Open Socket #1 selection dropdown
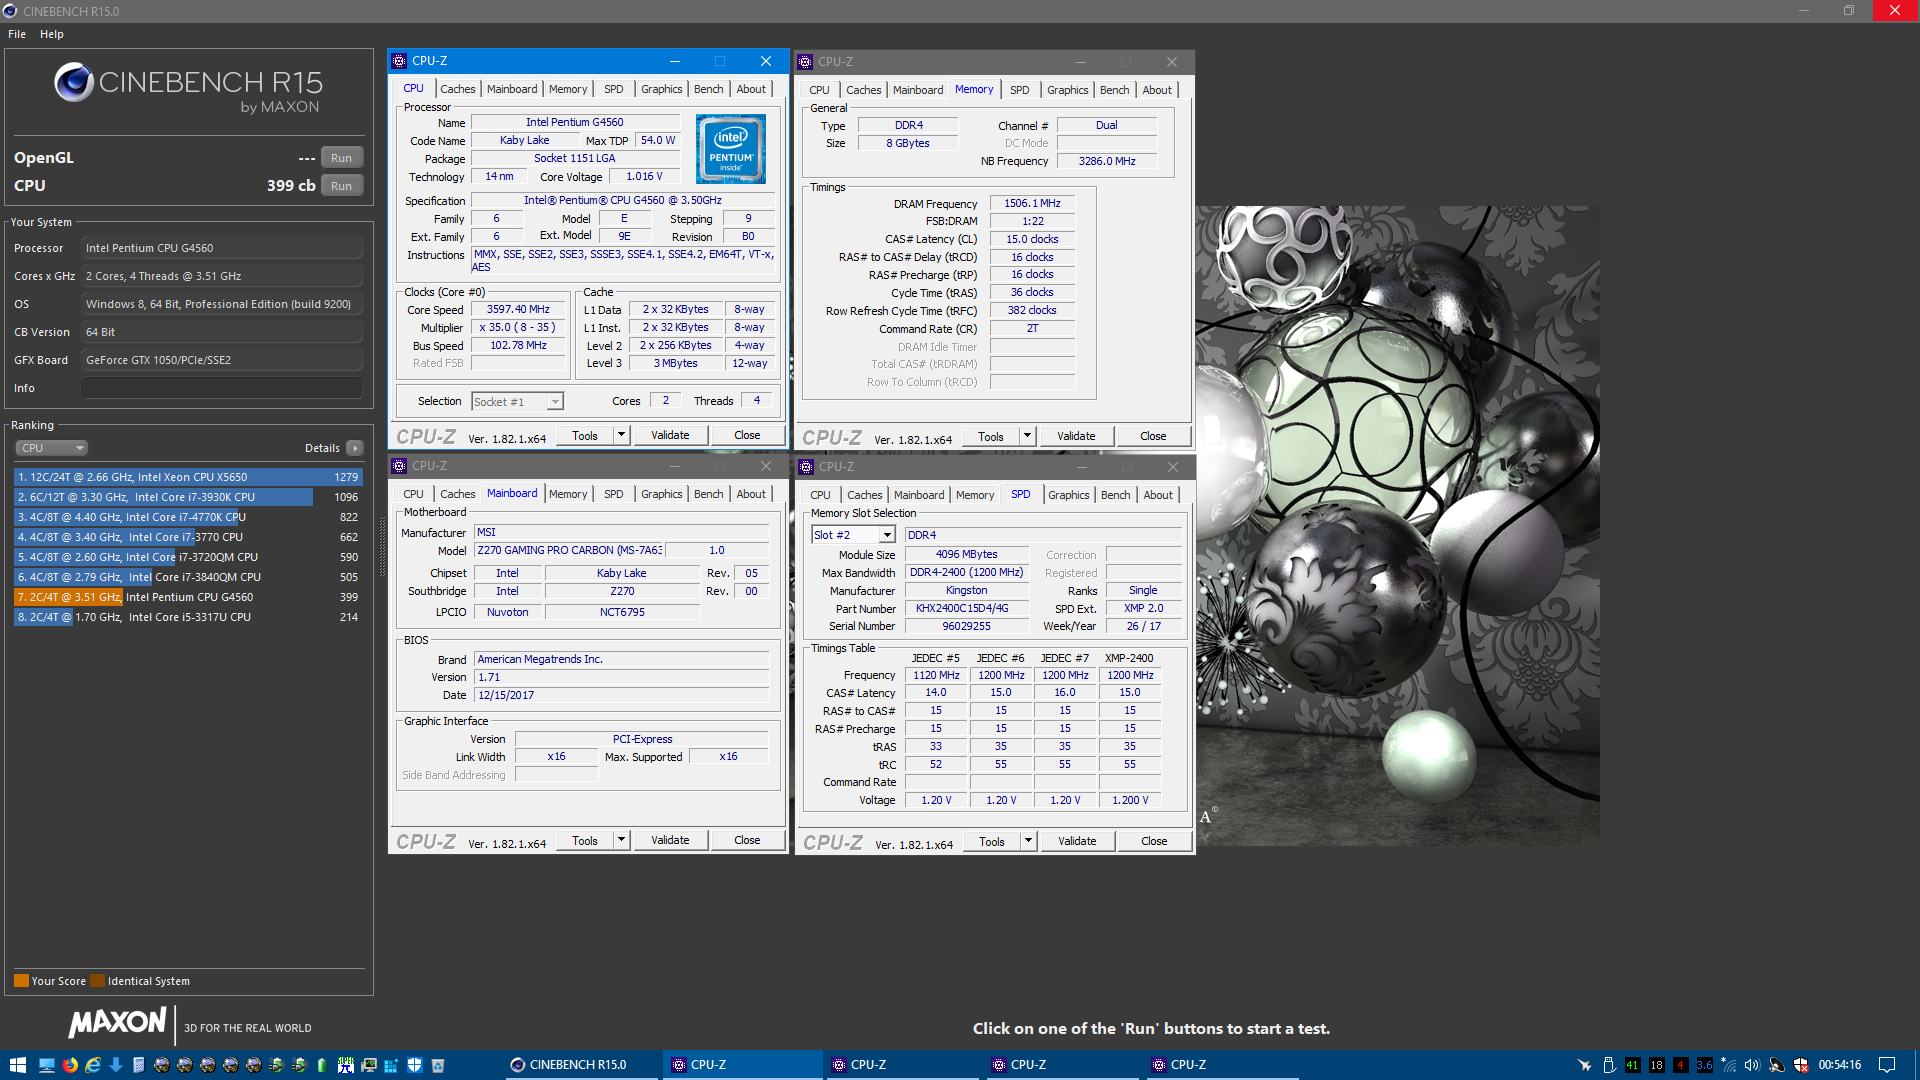Viewport: 1920px width, 1080px height. click(517, 401)
